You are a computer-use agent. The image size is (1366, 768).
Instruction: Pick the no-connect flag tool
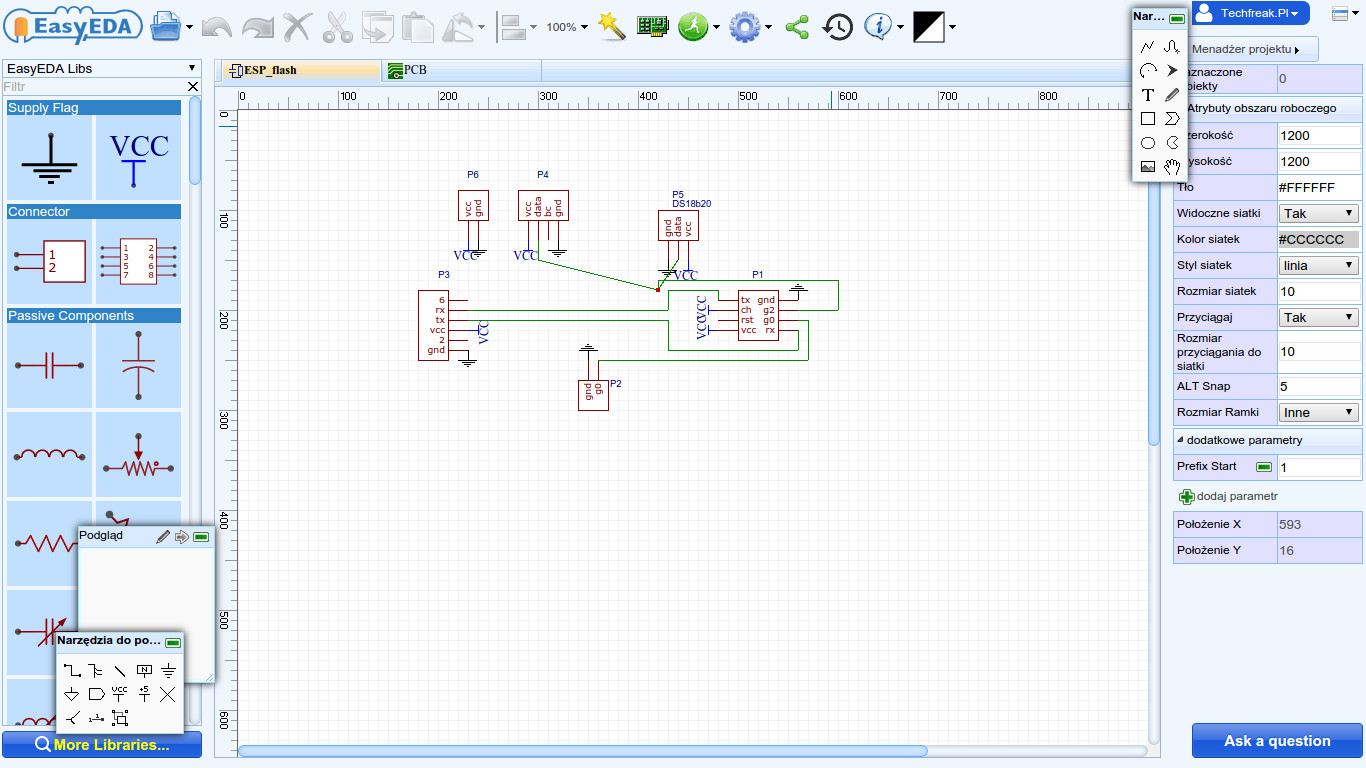coord(168,694)
